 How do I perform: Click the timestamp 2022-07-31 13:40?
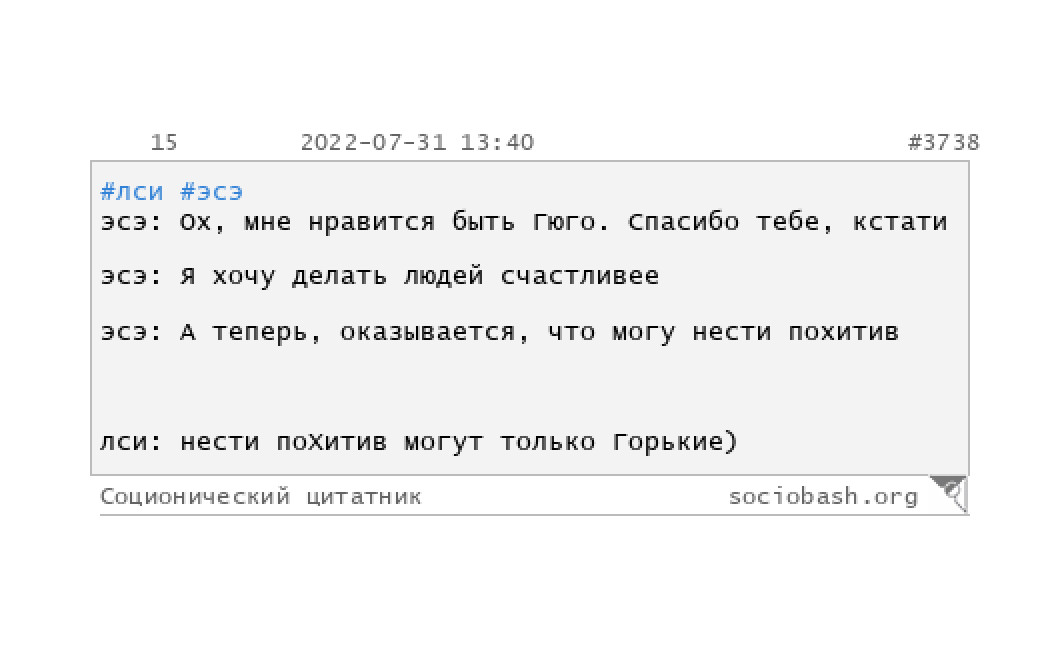click(x=417, y=142)
